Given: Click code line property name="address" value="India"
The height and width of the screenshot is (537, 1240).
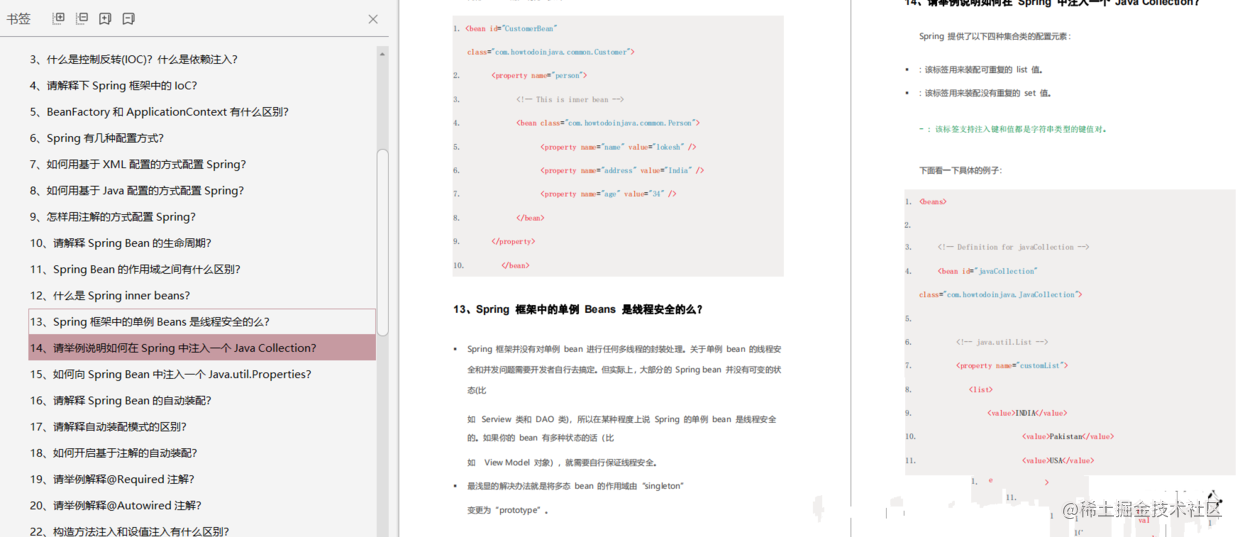Looking at the screenshot, I should [x=622, y=170].
